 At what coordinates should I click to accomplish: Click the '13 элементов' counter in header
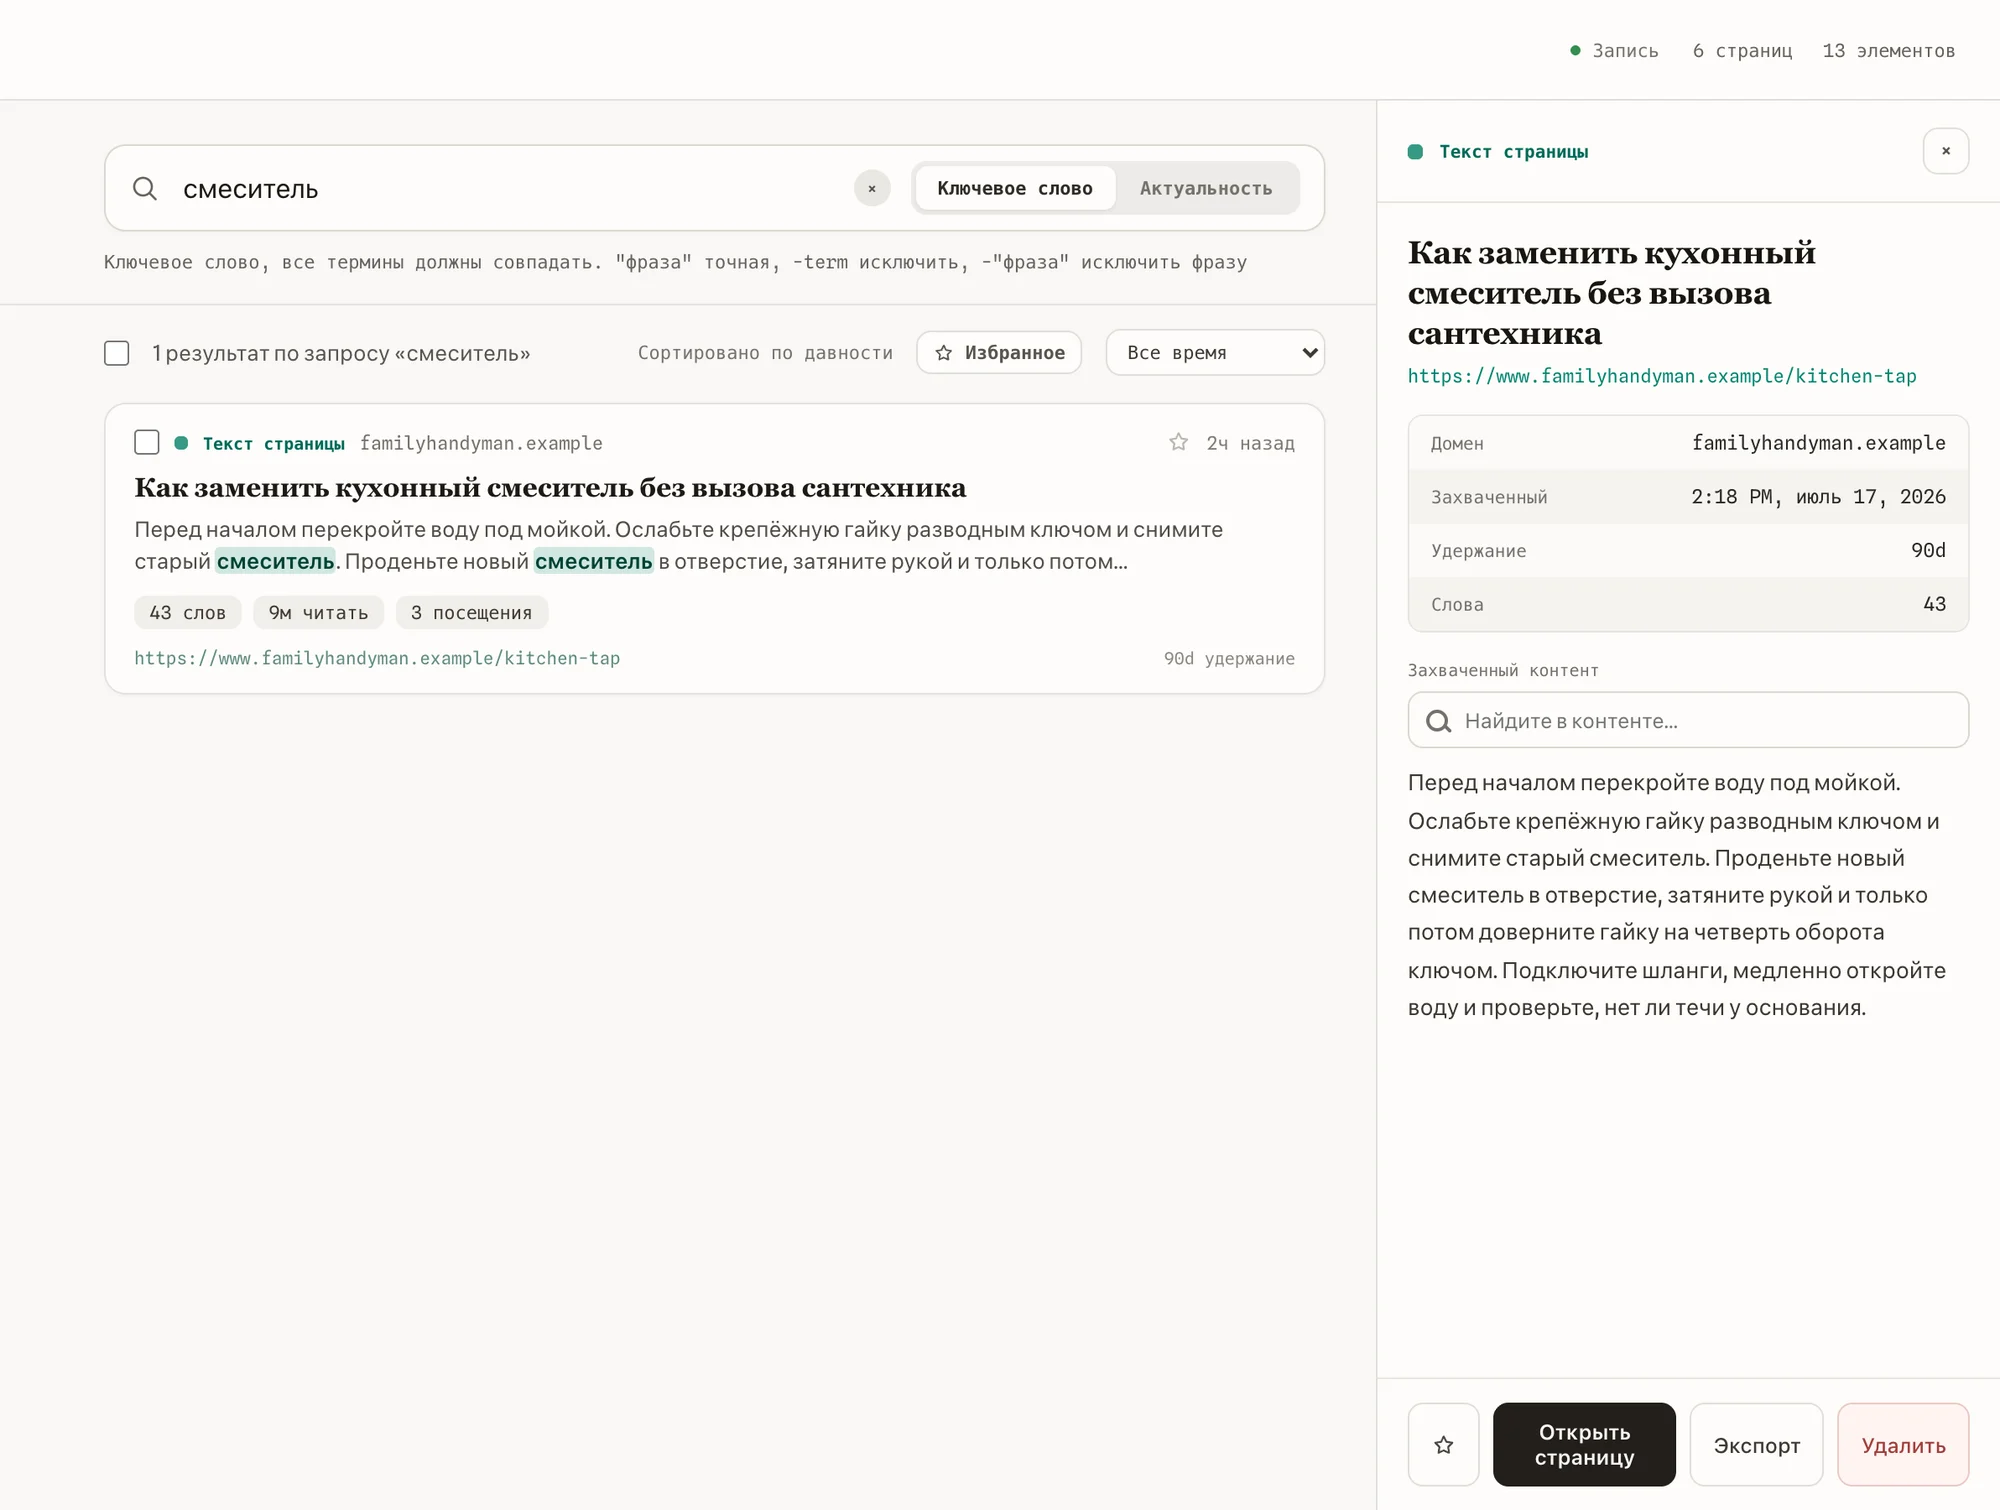tap(1888, 50)
